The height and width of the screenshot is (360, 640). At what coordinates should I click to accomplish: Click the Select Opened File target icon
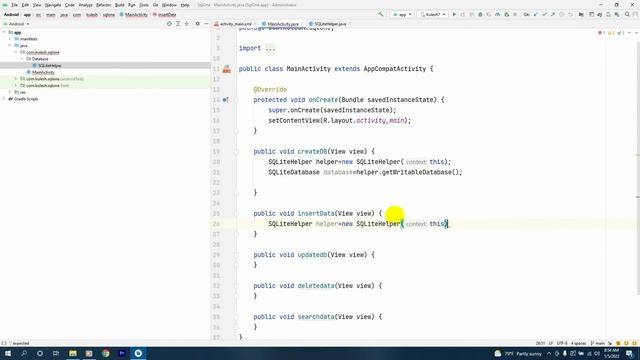[169, 24]
